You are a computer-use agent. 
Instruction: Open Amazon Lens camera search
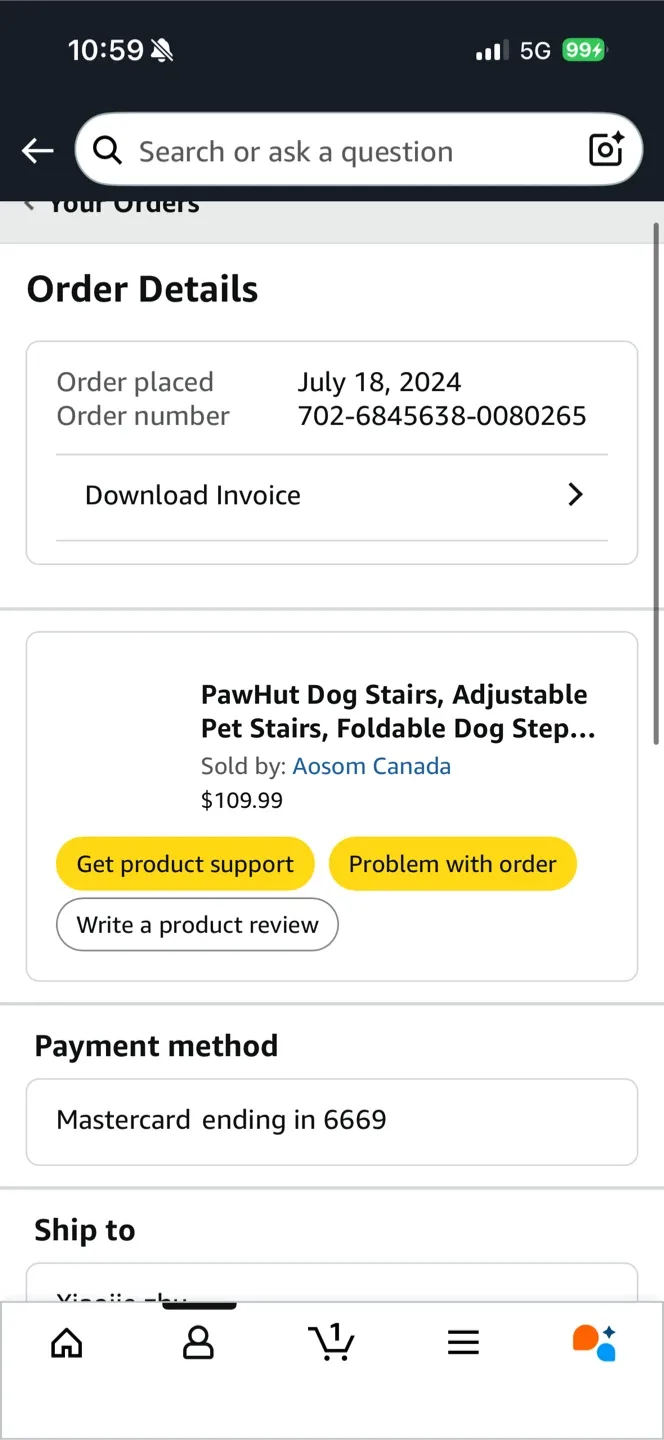tap(606, 150)
